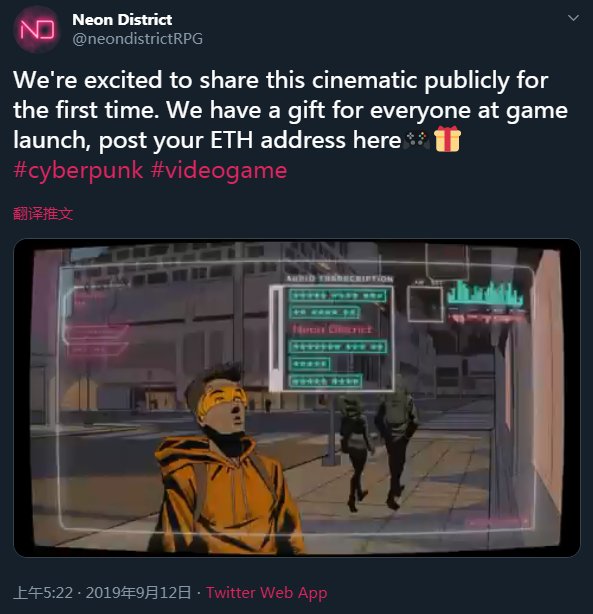Screen dimensions: 593x614
Task: Follow the #videogame hashtag
Action: [x=219, y=170]
